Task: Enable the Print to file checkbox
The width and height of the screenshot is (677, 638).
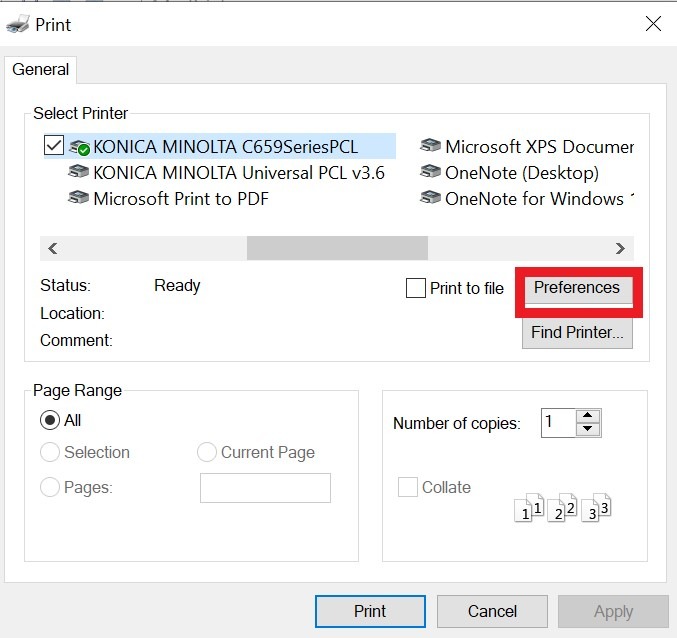Action: pos(416,288)
